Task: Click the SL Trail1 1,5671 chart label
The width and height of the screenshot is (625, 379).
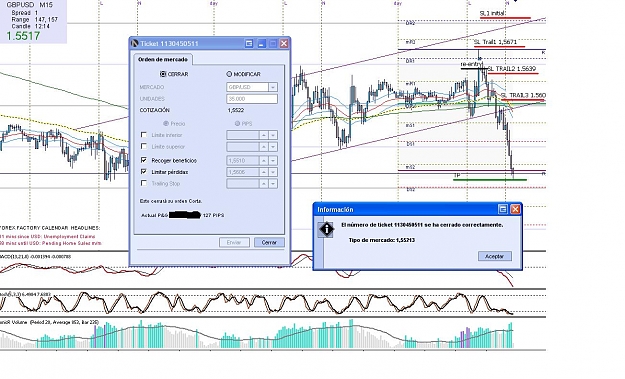Action: (x=495, y=42)
